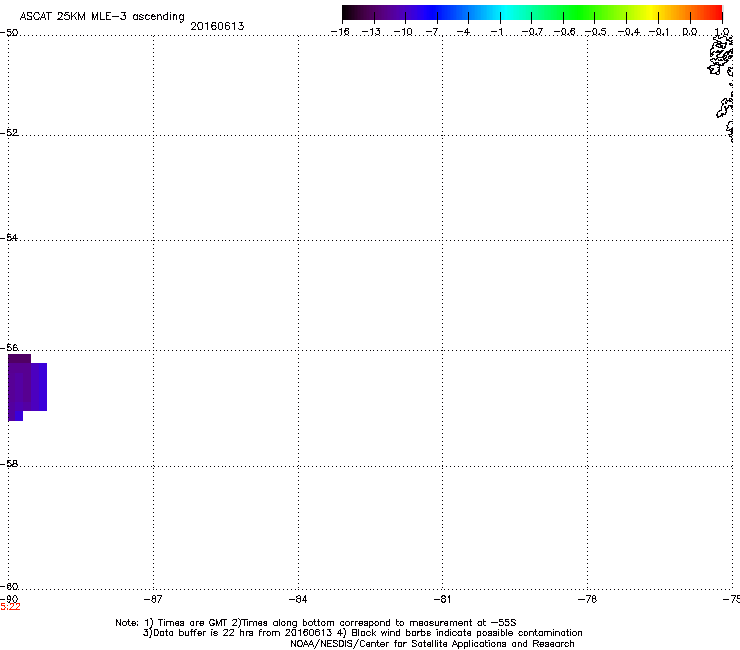Viewport: 740px width, 650px height.
Task: Click the -50 latitude label
Action: (9, 33)
